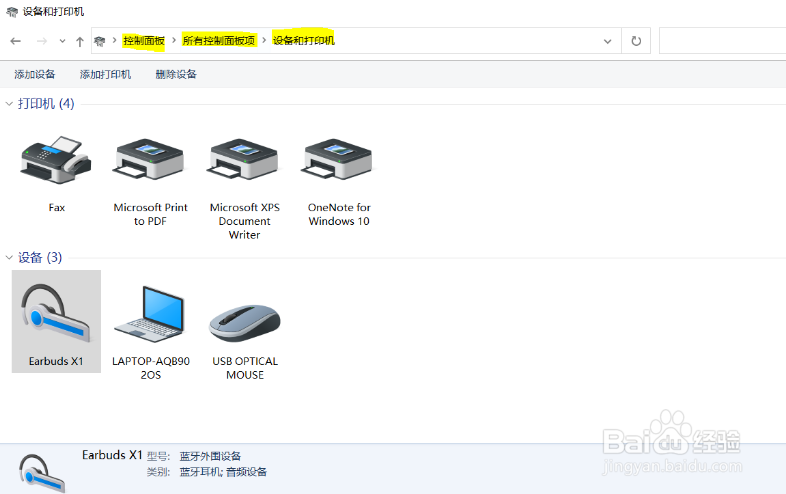Go back with the left arrow
This screenshot has height=494, width=786.
point(16,41)
